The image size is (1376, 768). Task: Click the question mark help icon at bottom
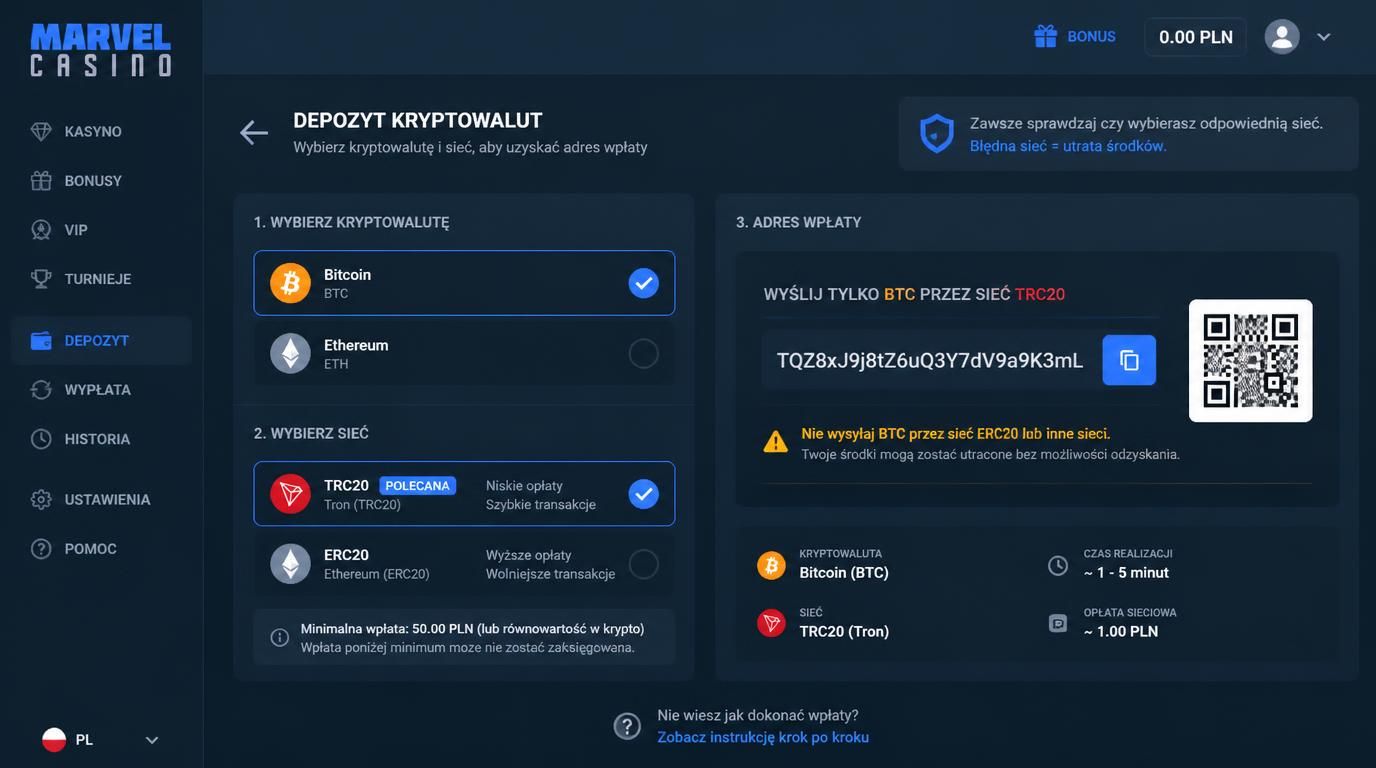click(x=627, y=726)
